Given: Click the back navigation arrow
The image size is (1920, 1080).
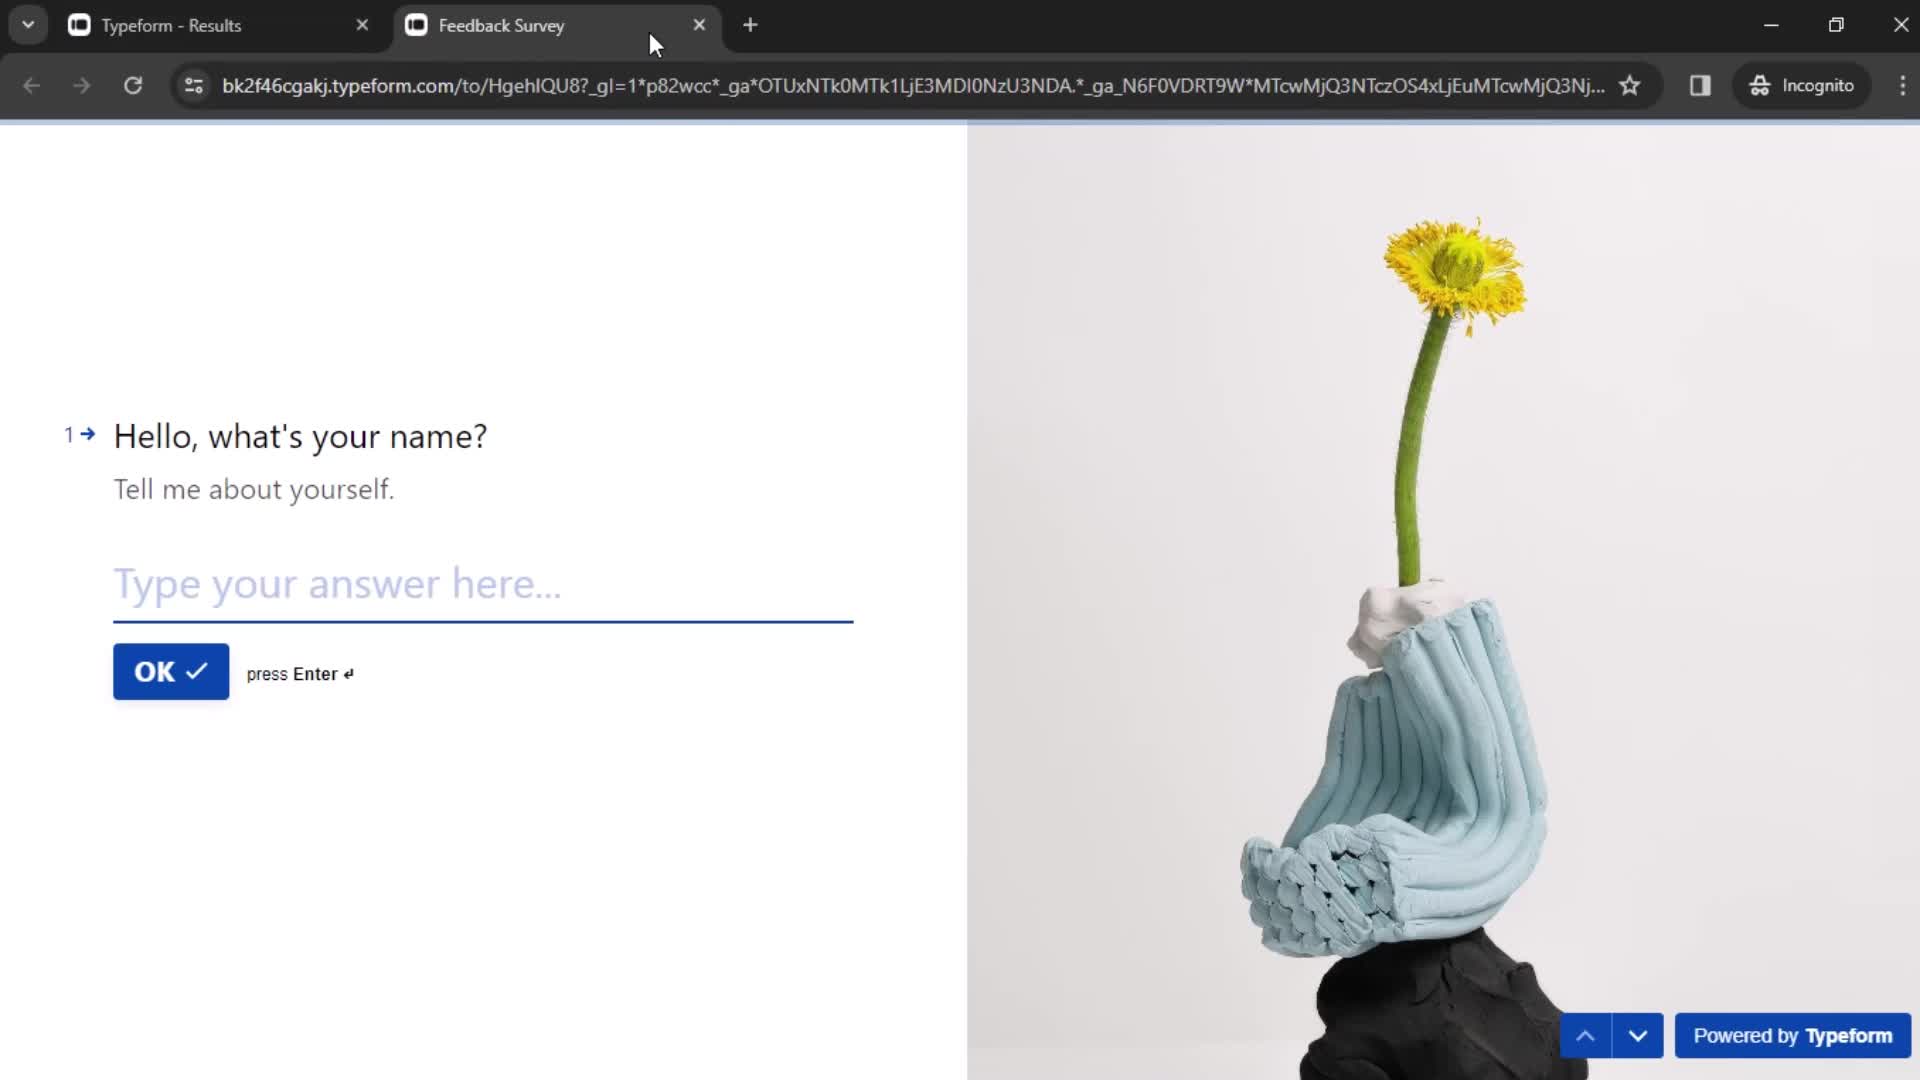Looking at the screenshot, I should coord(32,86).
